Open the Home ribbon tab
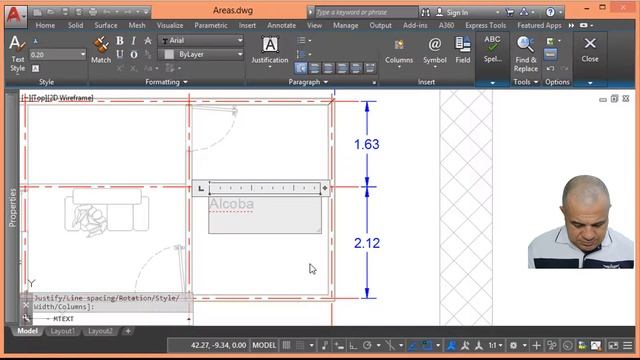The width and height of the screenshot is (640, 360). click(45, 25)
